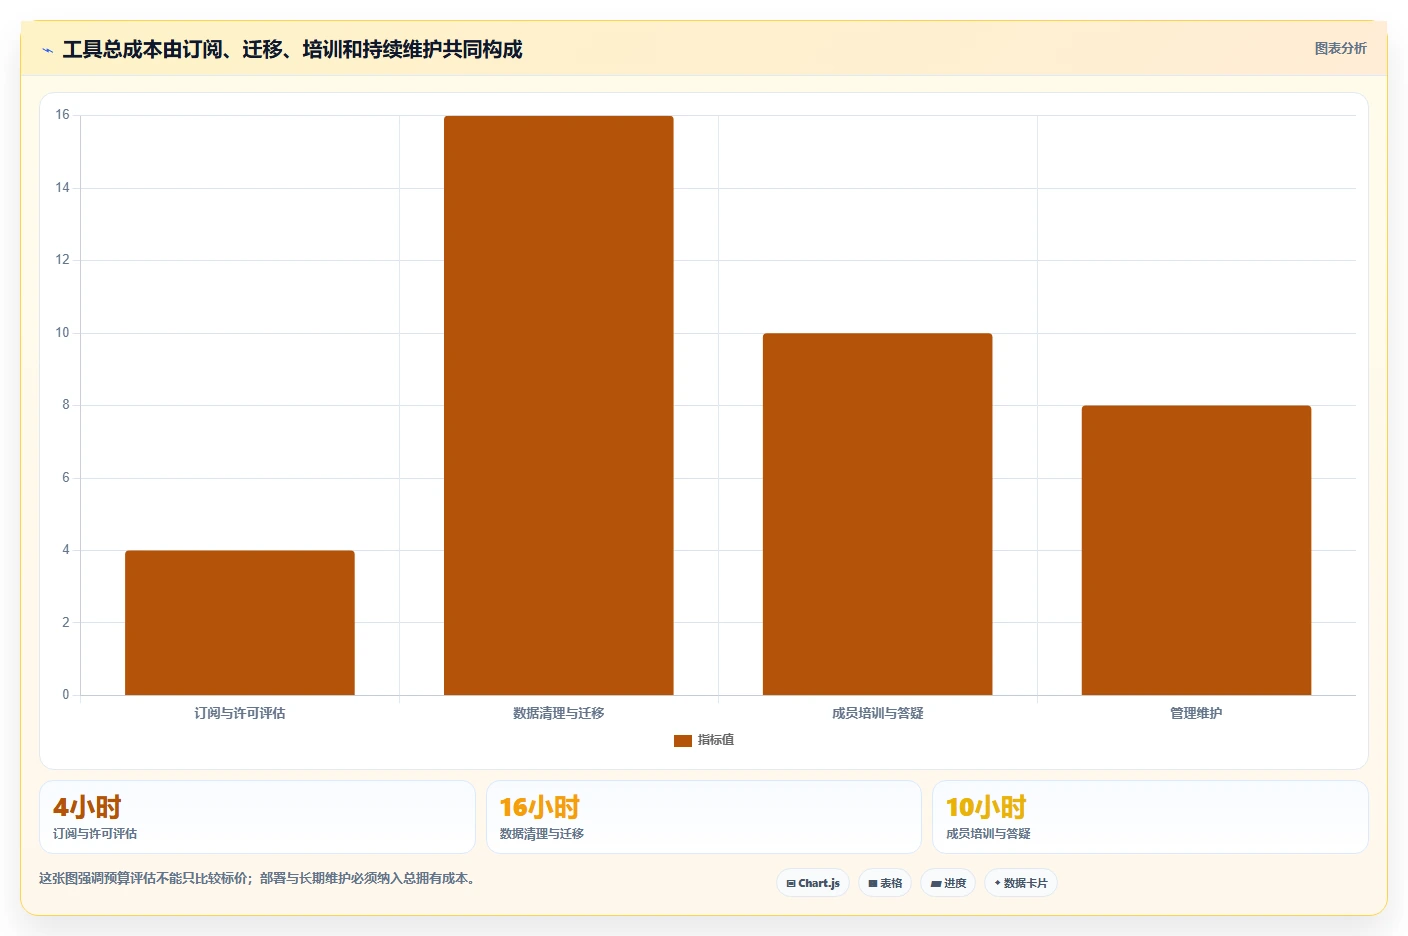
Task: Click the 订阅与许可评估 x-axis label
Action: coord(240,713)
